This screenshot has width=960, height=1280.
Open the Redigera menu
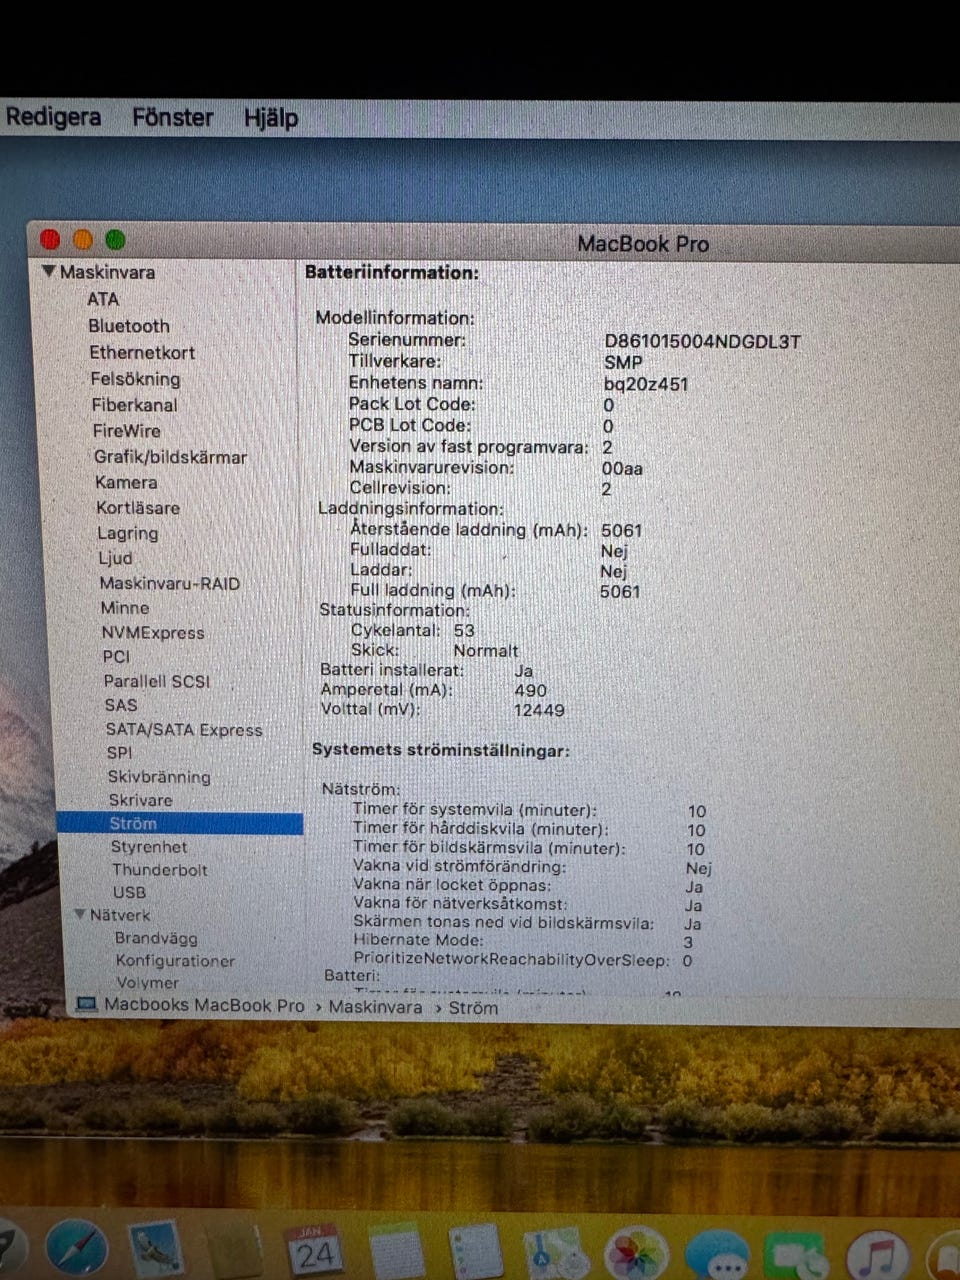point(53,117)
